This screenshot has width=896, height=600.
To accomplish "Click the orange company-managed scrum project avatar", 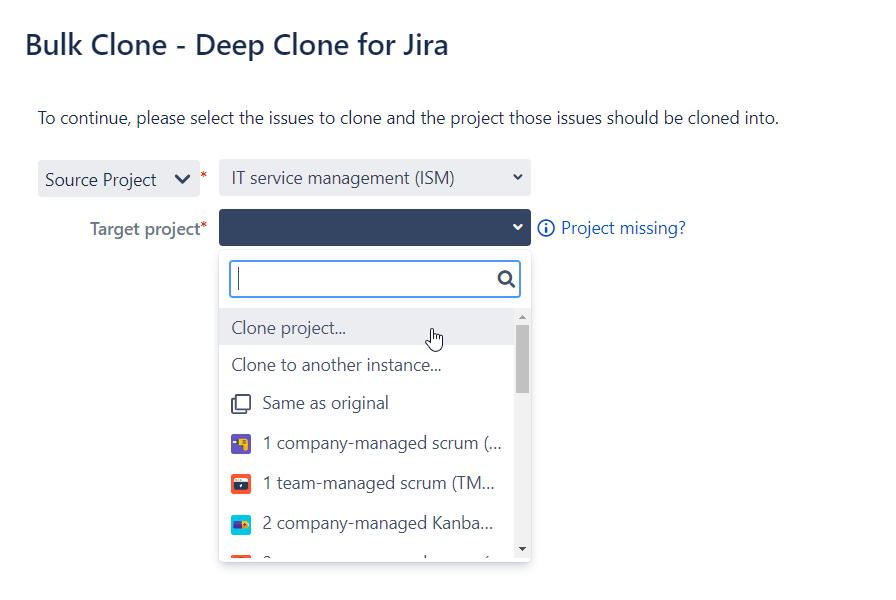I will click(x=240, y=443).
